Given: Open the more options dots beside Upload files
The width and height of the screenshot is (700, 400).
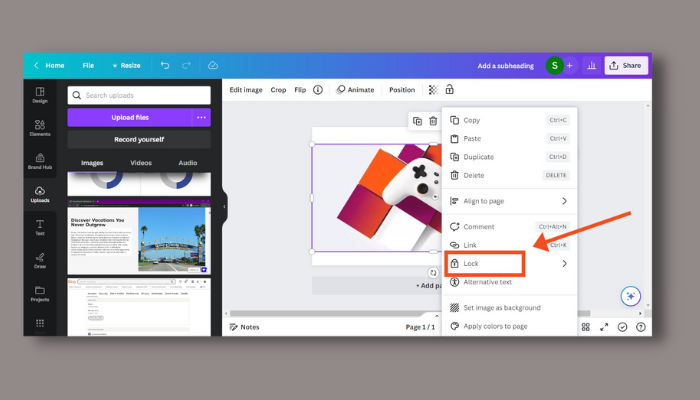Looking at the screenshot, I should (x=201, y=117).
